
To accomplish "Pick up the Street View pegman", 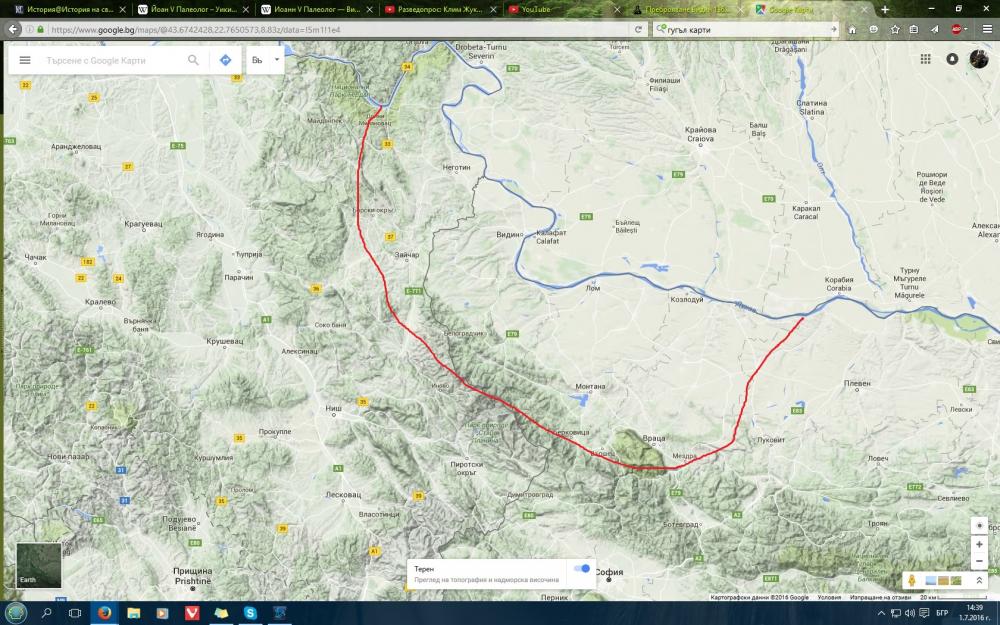I will [912, 580].
